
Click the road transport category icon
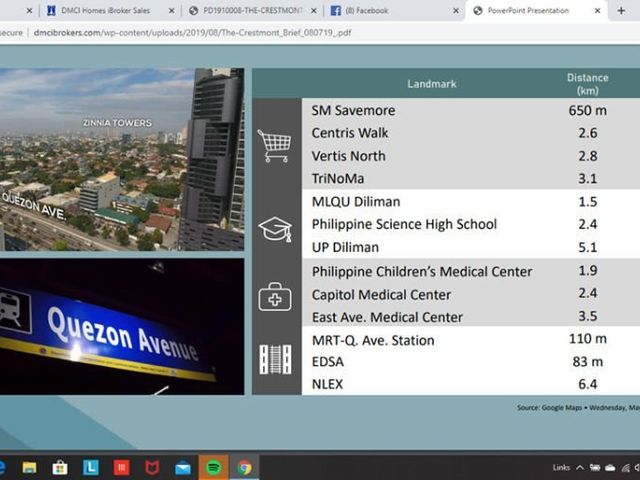tap(276, 360)
